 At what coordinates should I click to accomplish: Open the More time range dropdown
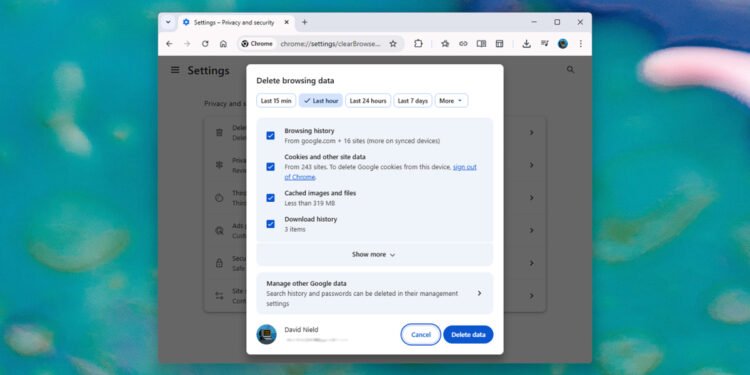click(x=451, y=101)
